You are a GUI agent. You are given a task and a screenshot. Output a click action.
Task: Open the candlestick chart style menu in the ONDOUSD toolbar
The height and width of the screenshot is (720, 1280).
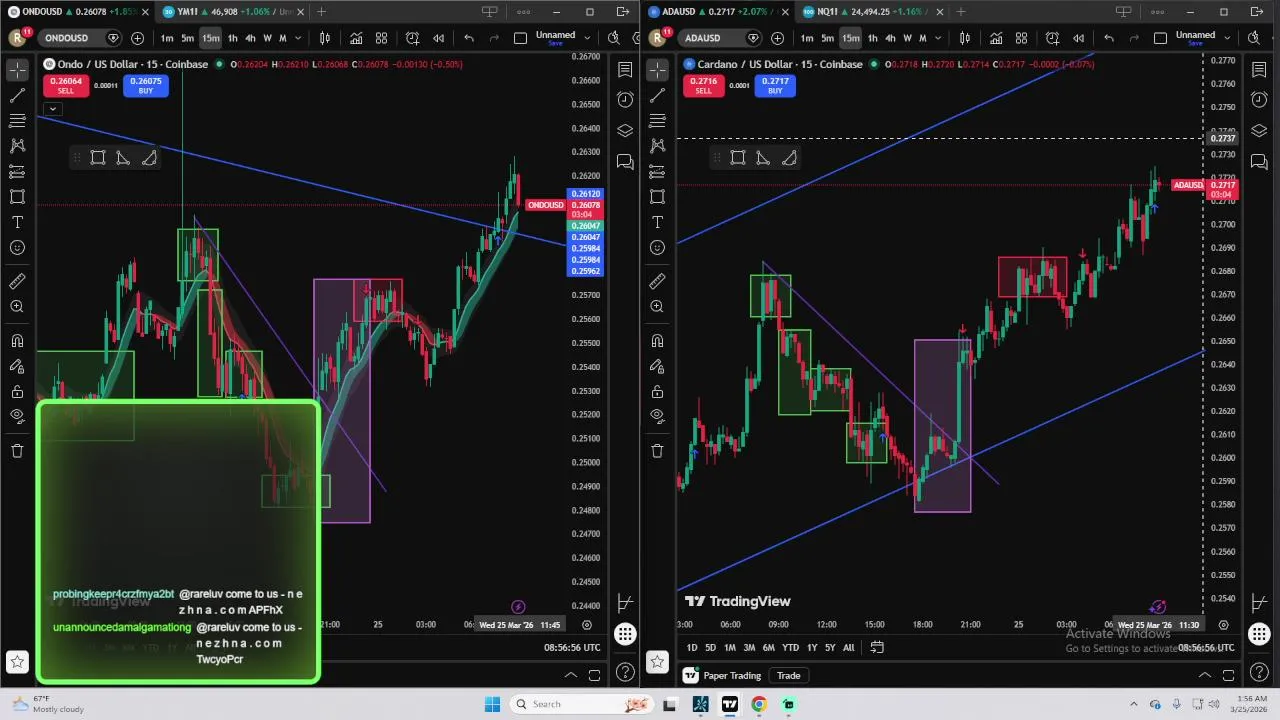point(325,38)
